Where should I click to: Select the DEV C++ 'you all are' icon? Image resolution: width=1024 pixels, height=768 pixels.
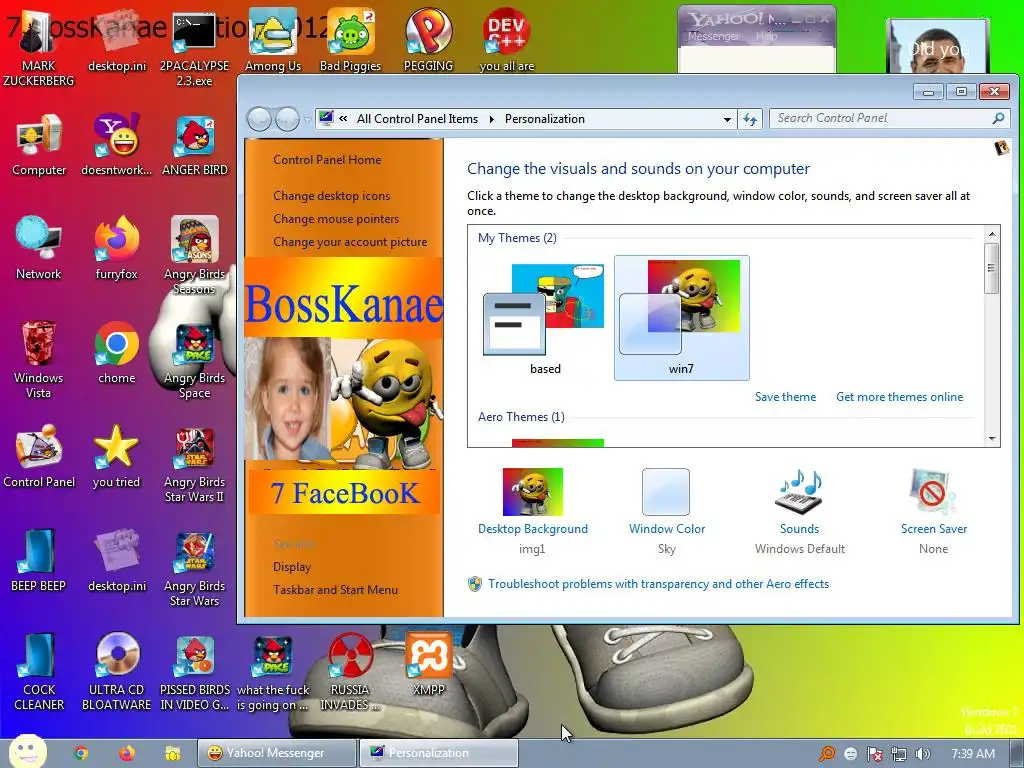point(506,40)
